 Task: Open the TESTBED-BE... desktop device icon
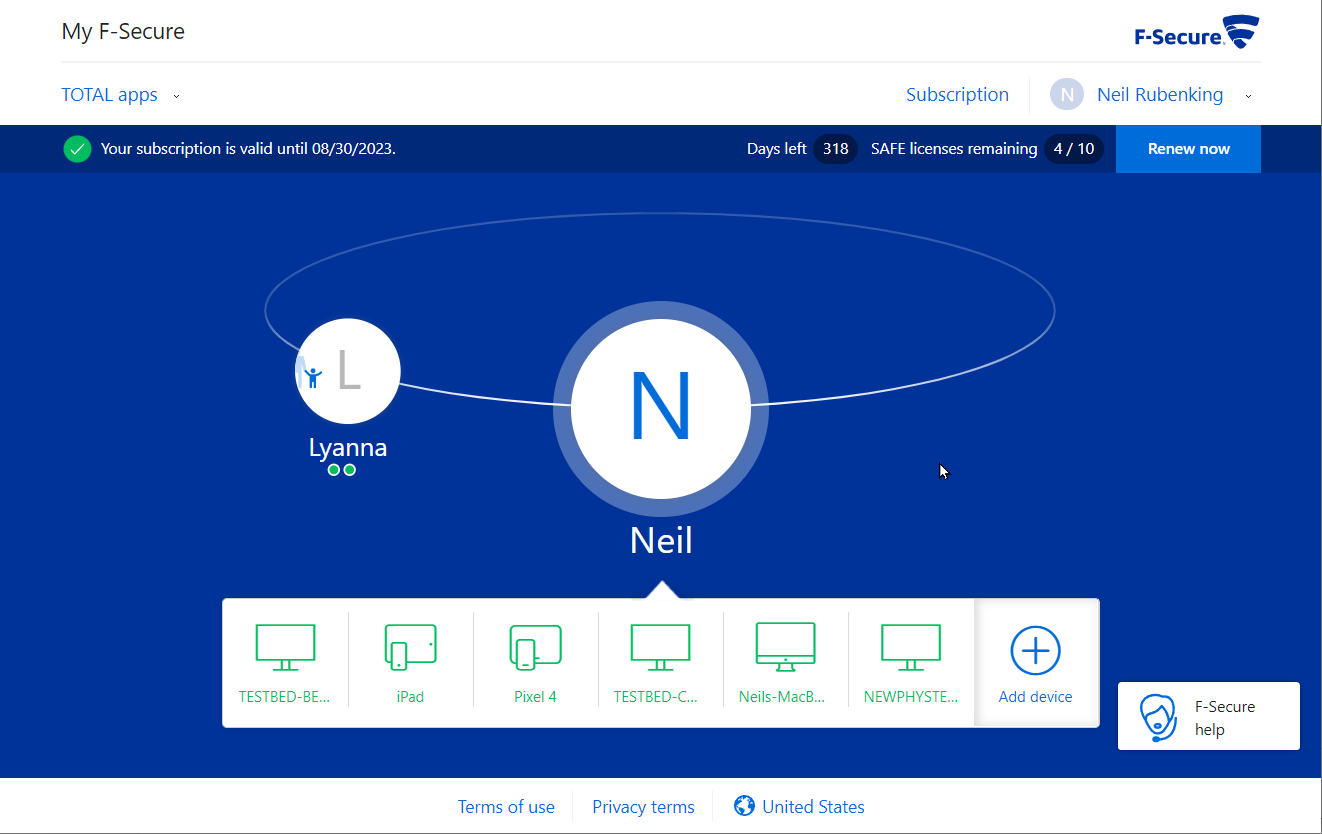tap(285, 648)
